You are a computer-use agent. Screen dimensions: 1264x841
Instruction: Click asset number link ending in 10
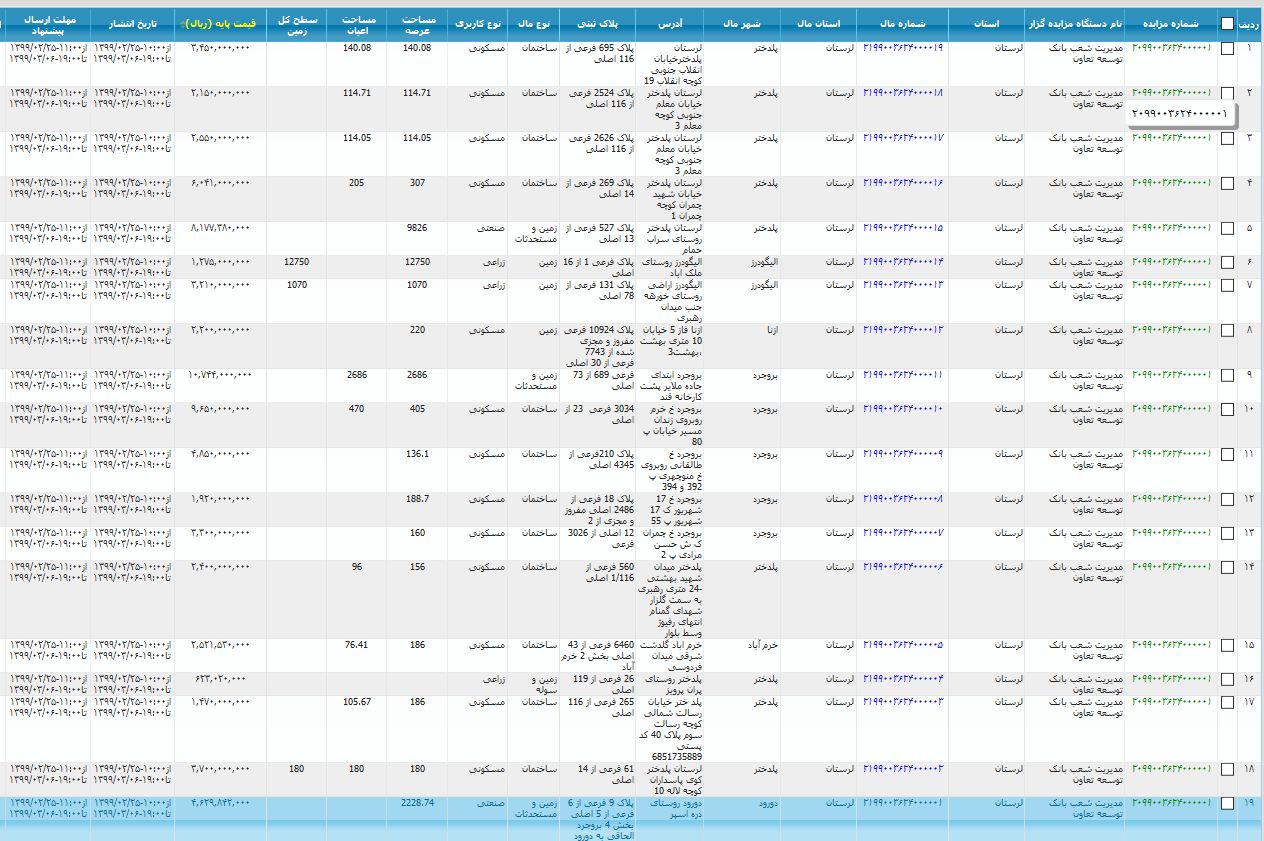903,409
